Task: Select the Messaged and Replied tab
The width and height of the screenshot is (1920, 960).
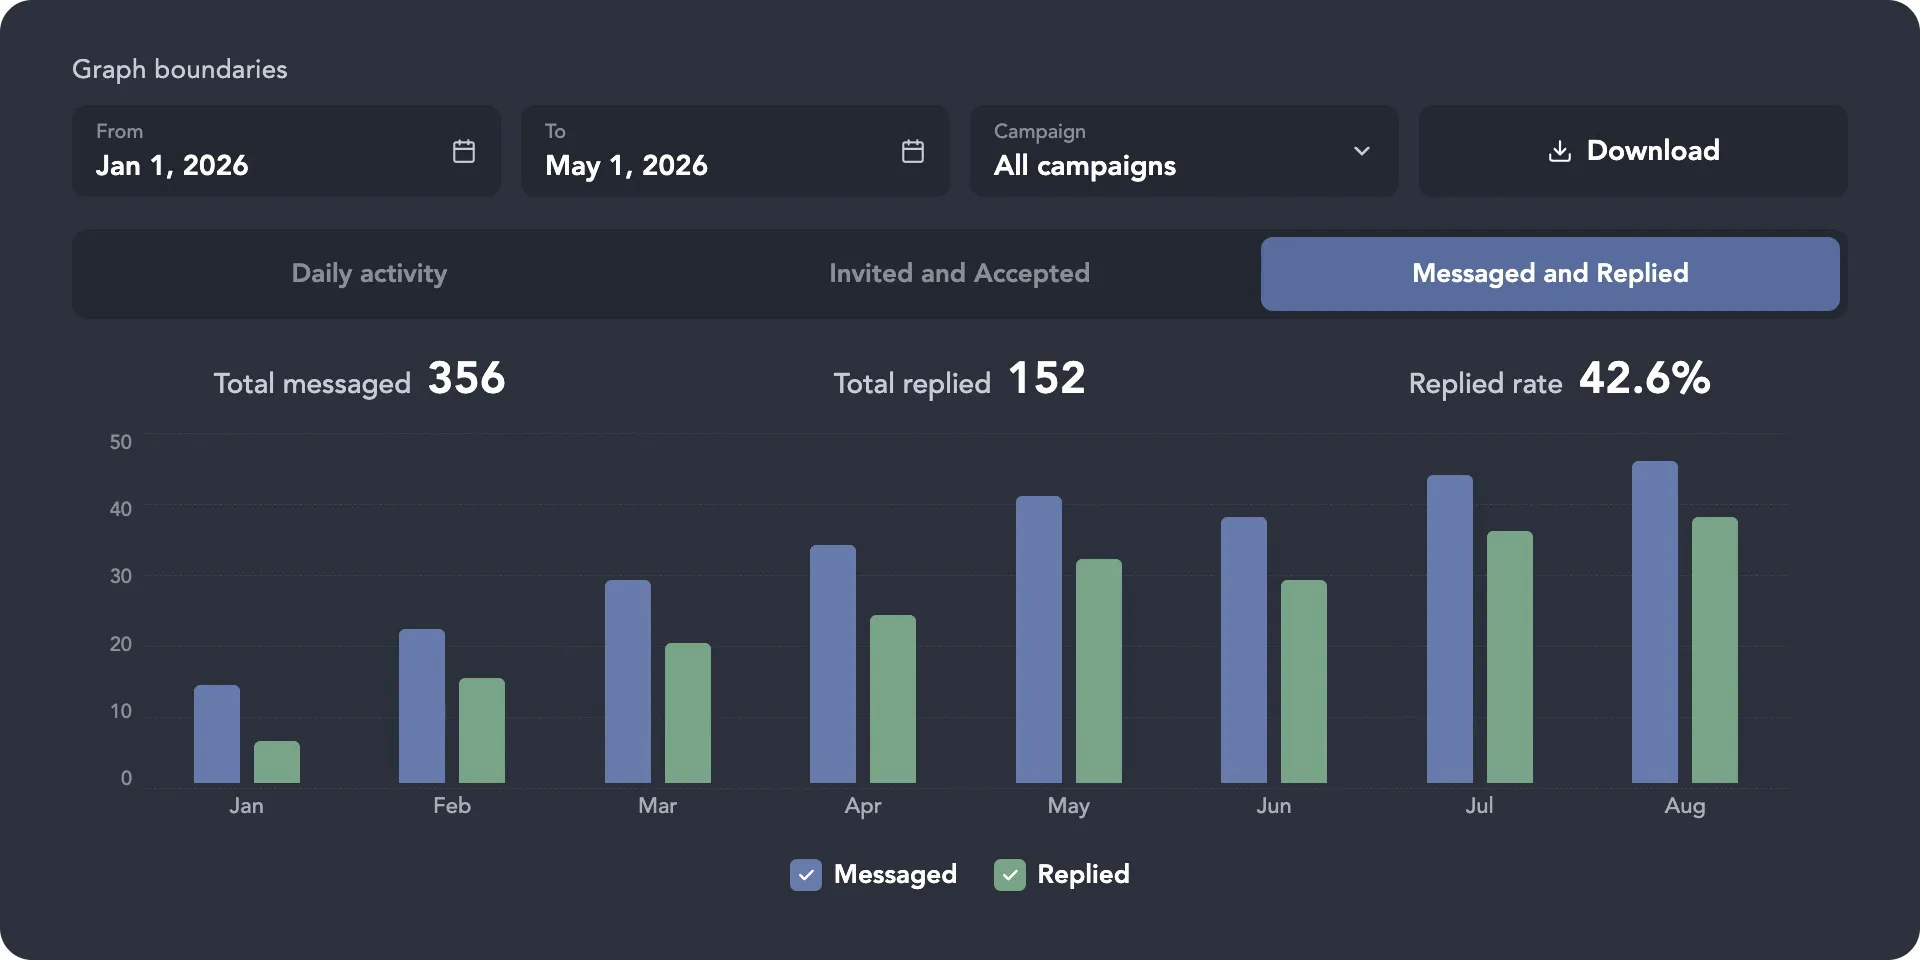Action: 1550,274
